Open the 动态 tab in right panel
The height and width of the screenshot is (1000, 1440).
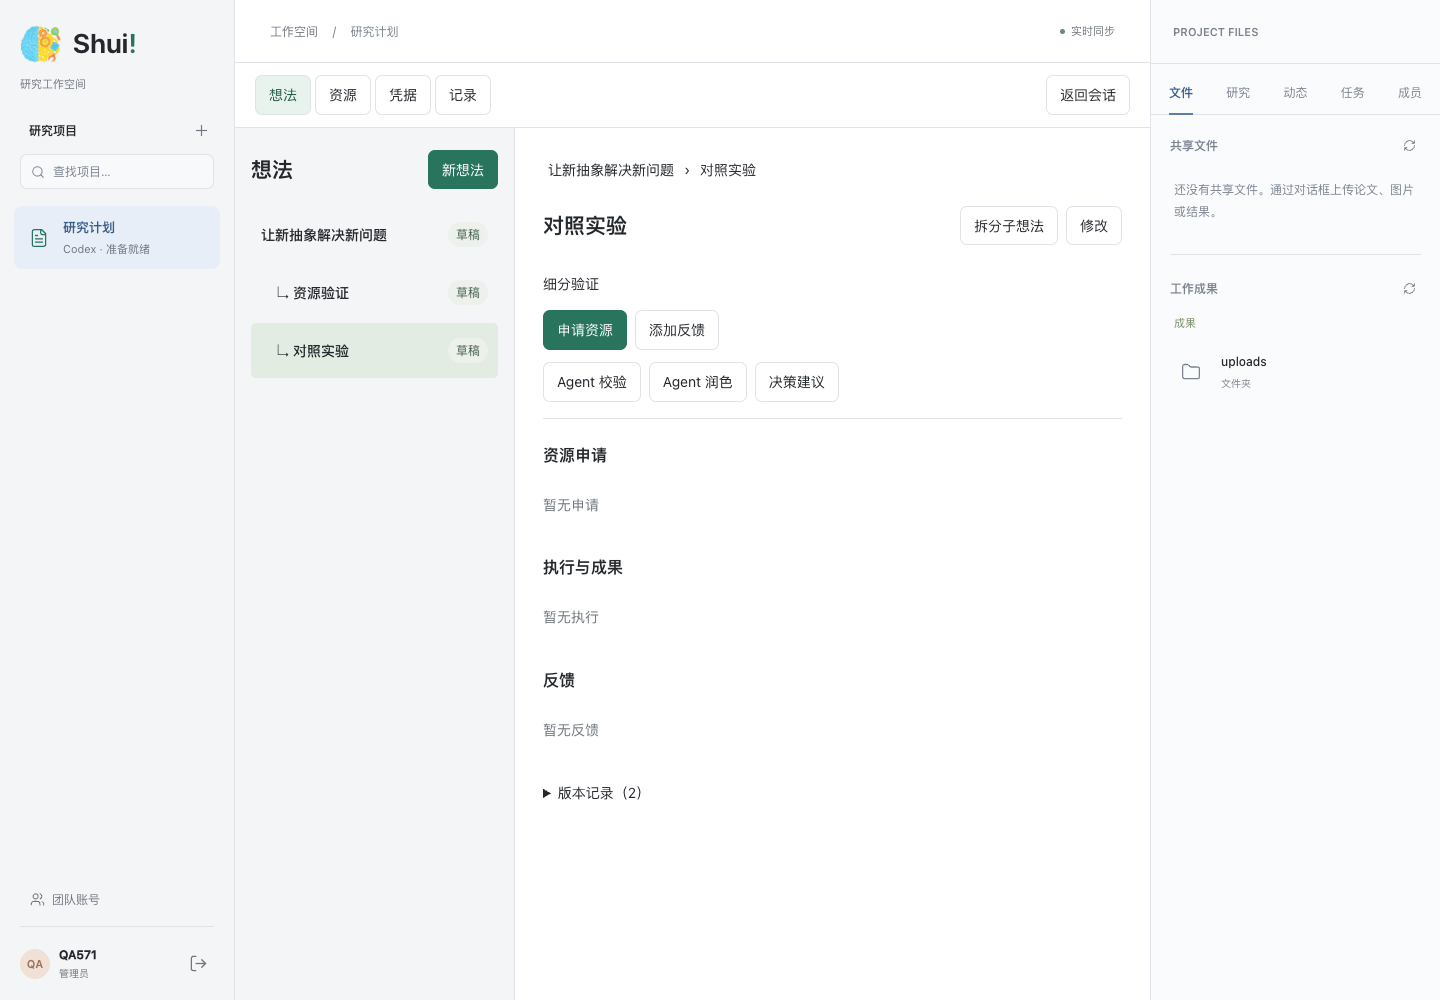(1295, 93)
